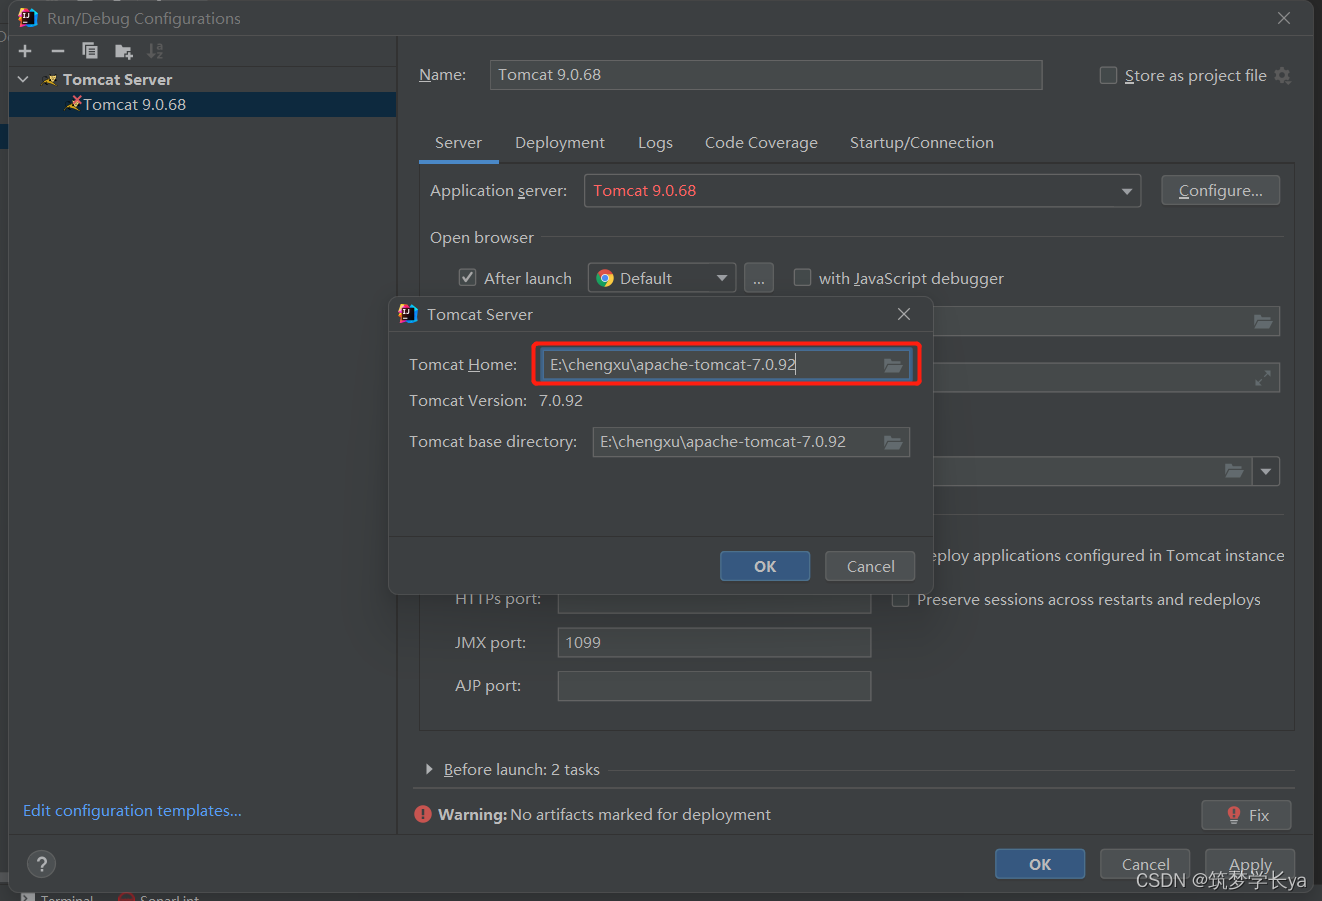Viewport: 1322px width, 901px height.
Task: Move into new folder icon
Action: point(123,51)
